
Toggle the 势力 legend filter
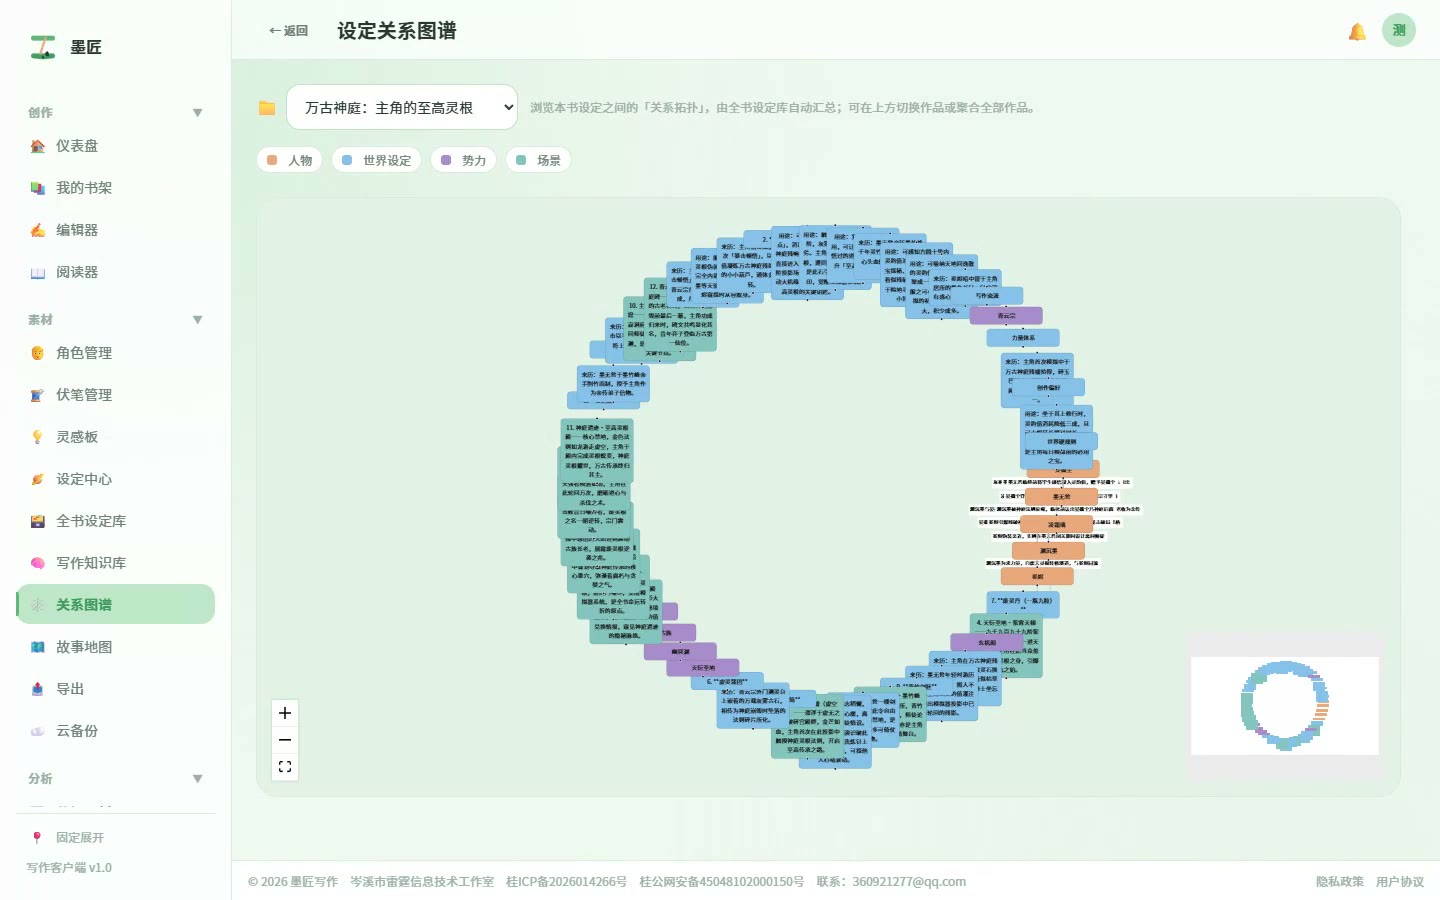point(463,160)
